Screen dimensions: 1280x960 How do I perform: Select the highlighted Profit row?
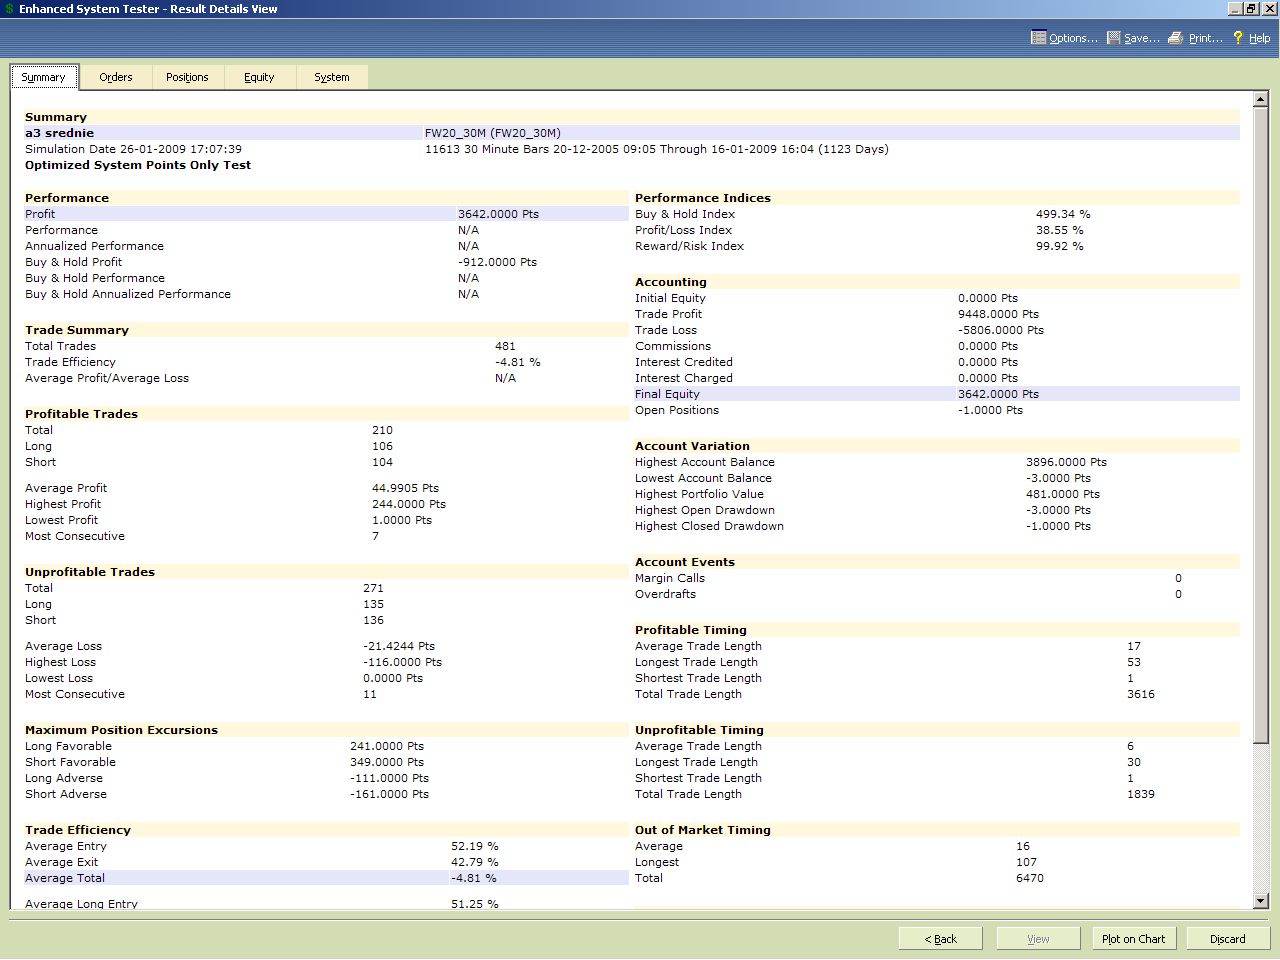tap(326, 214)
